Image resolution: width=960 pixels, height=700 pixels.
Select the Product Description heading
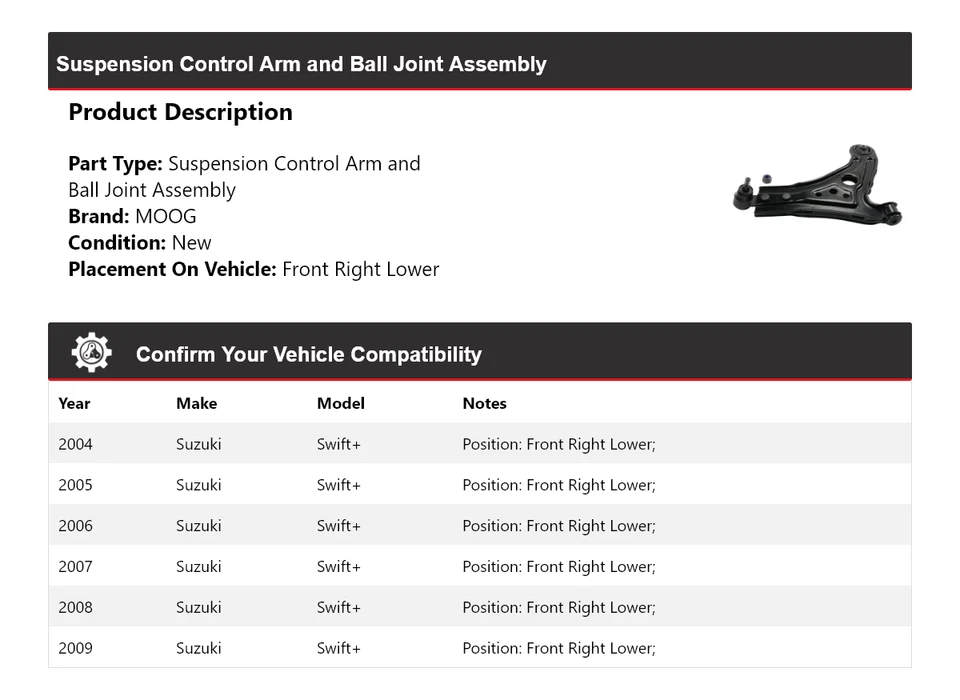[x=180, y=112]
